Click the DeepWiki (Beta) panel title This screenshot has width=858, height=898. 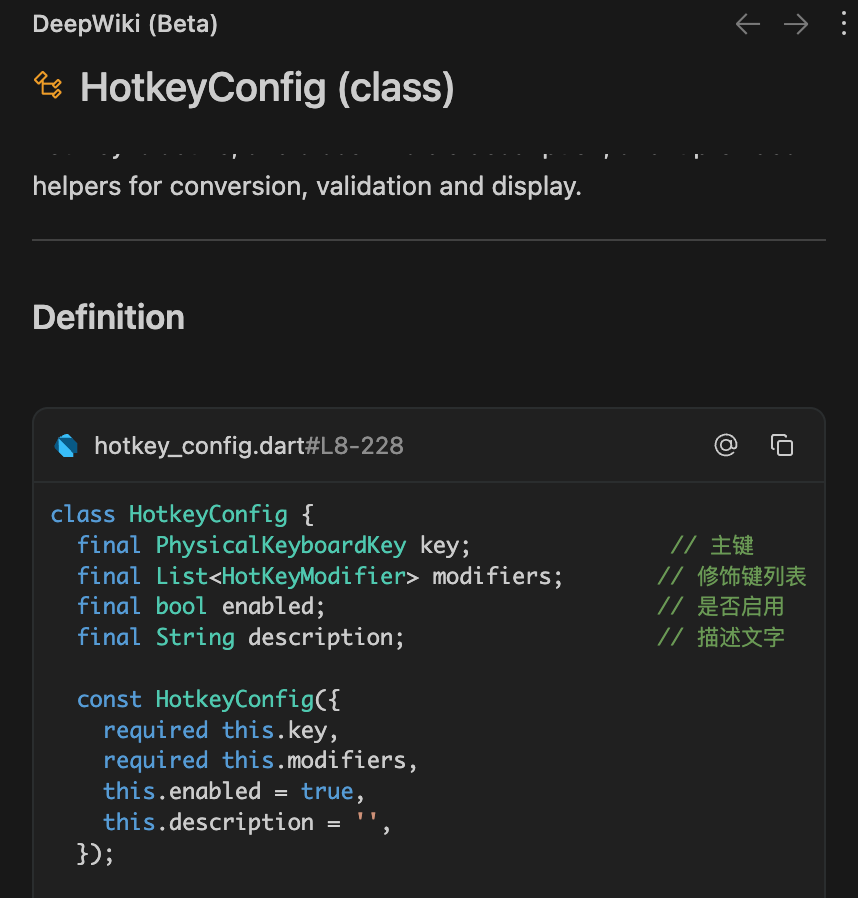(x=125, y=24)
